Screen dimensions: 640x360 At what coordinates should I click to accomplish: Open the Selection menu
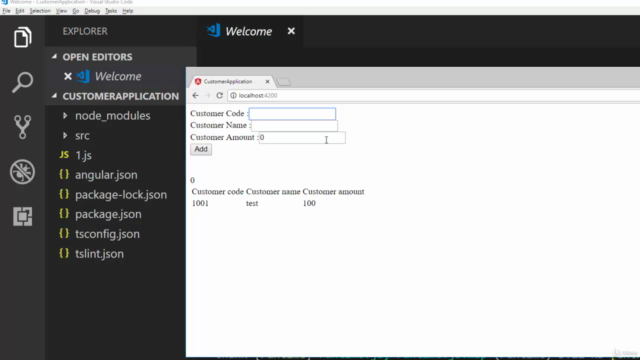click(40, 11)
